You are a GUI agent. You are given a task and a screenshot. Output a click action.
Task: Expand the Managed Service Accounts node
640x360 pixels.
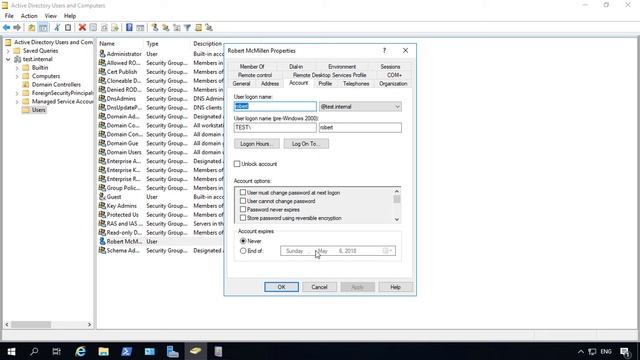17,102
